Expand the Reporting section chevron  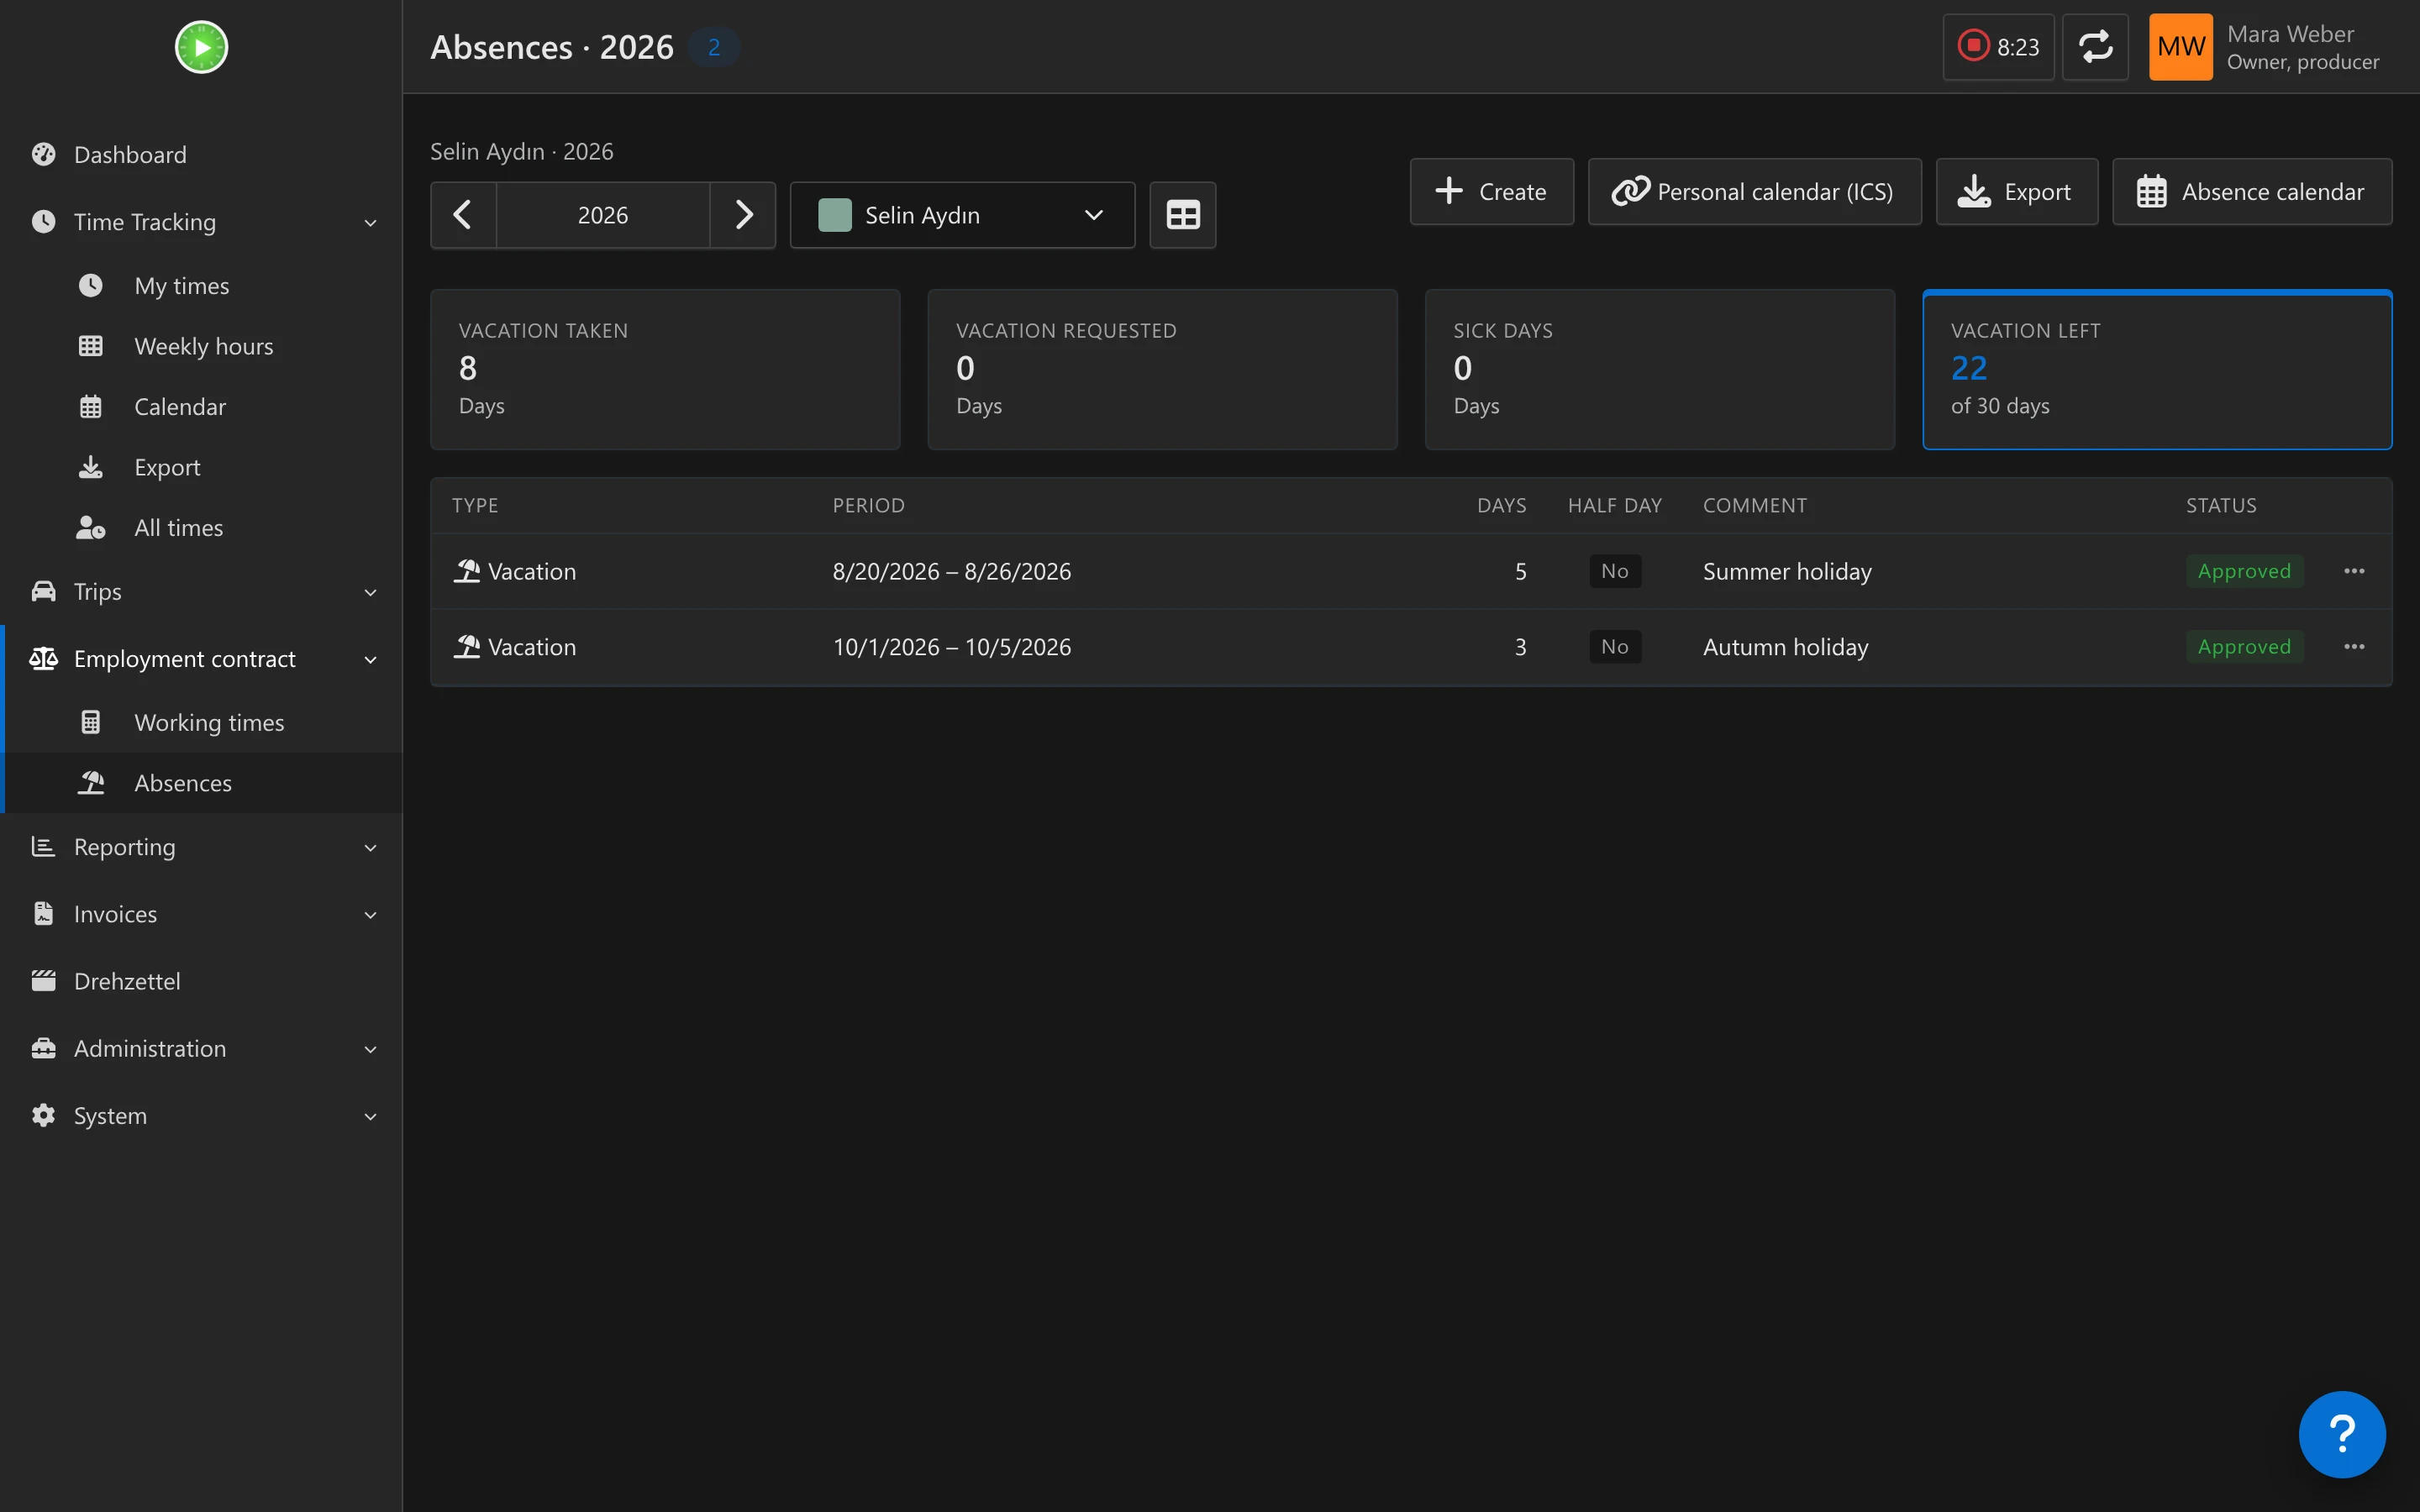(370, 847)
